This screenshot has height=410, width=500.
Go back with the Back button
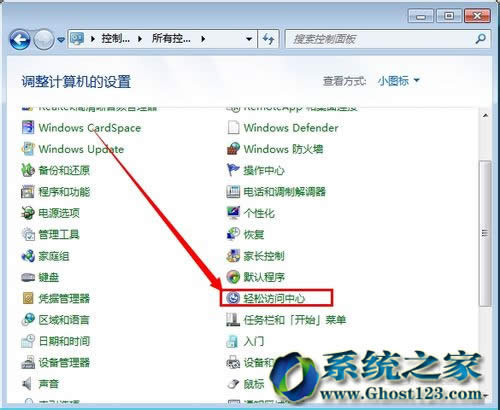coord(20,40)
